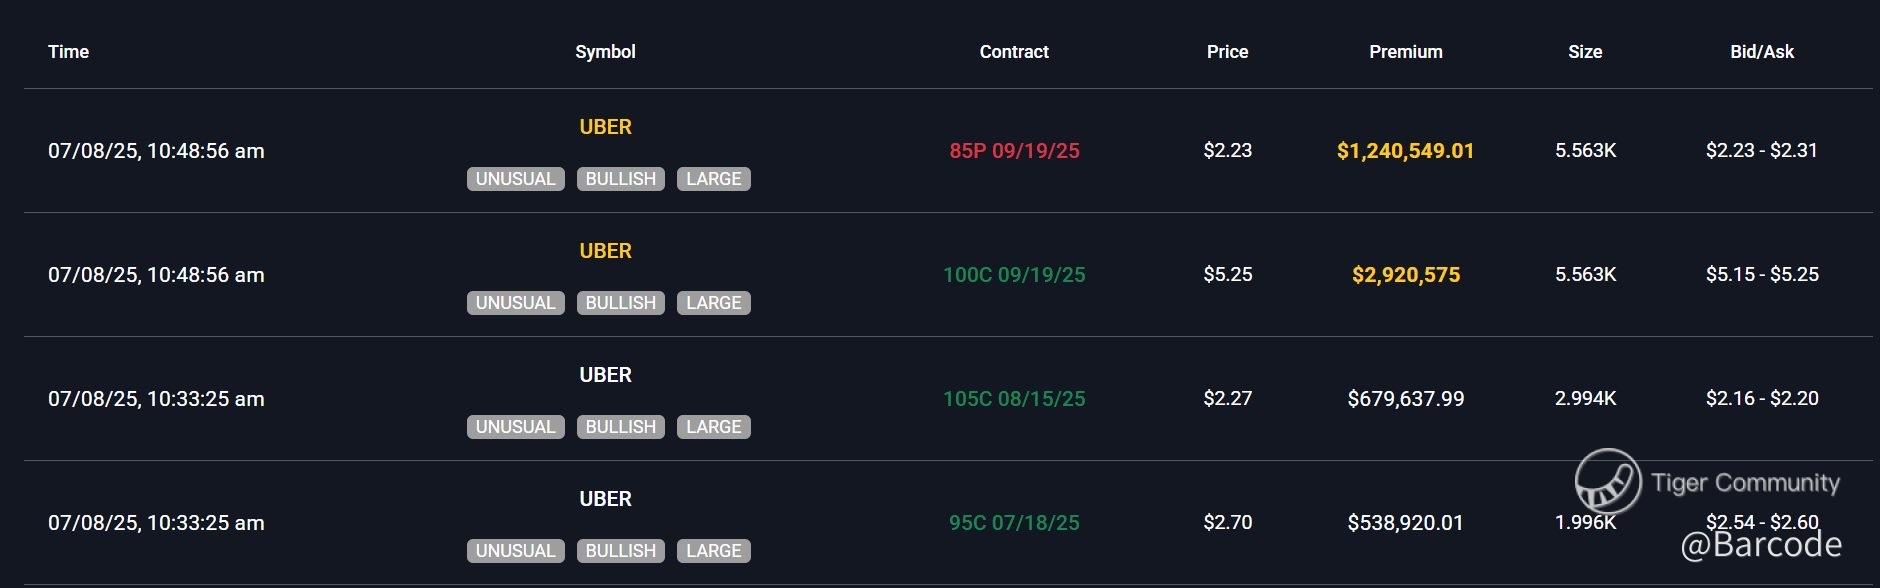Image resolution: width=1880 pixels, height=588 pixels.
Task: Sort by the Premium column header
Action: click(1405, 52)
